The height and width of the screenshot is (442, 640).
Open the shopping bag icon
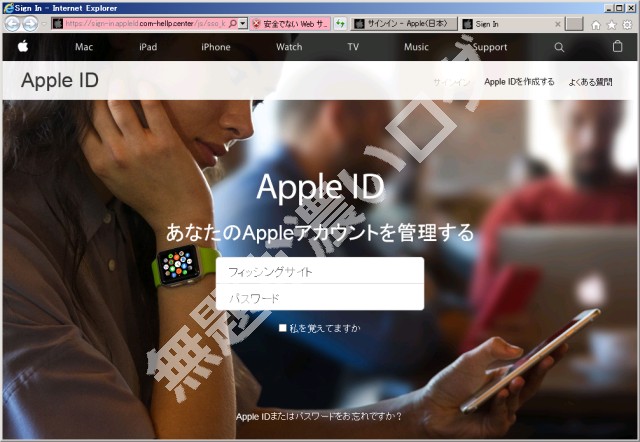617,46
